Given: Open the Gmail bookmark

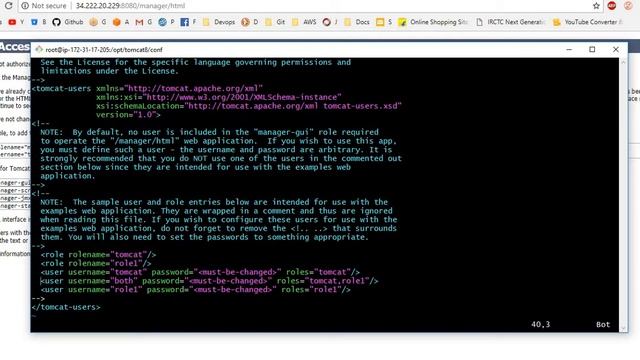Looking at the screenshot, I should 144,22.
